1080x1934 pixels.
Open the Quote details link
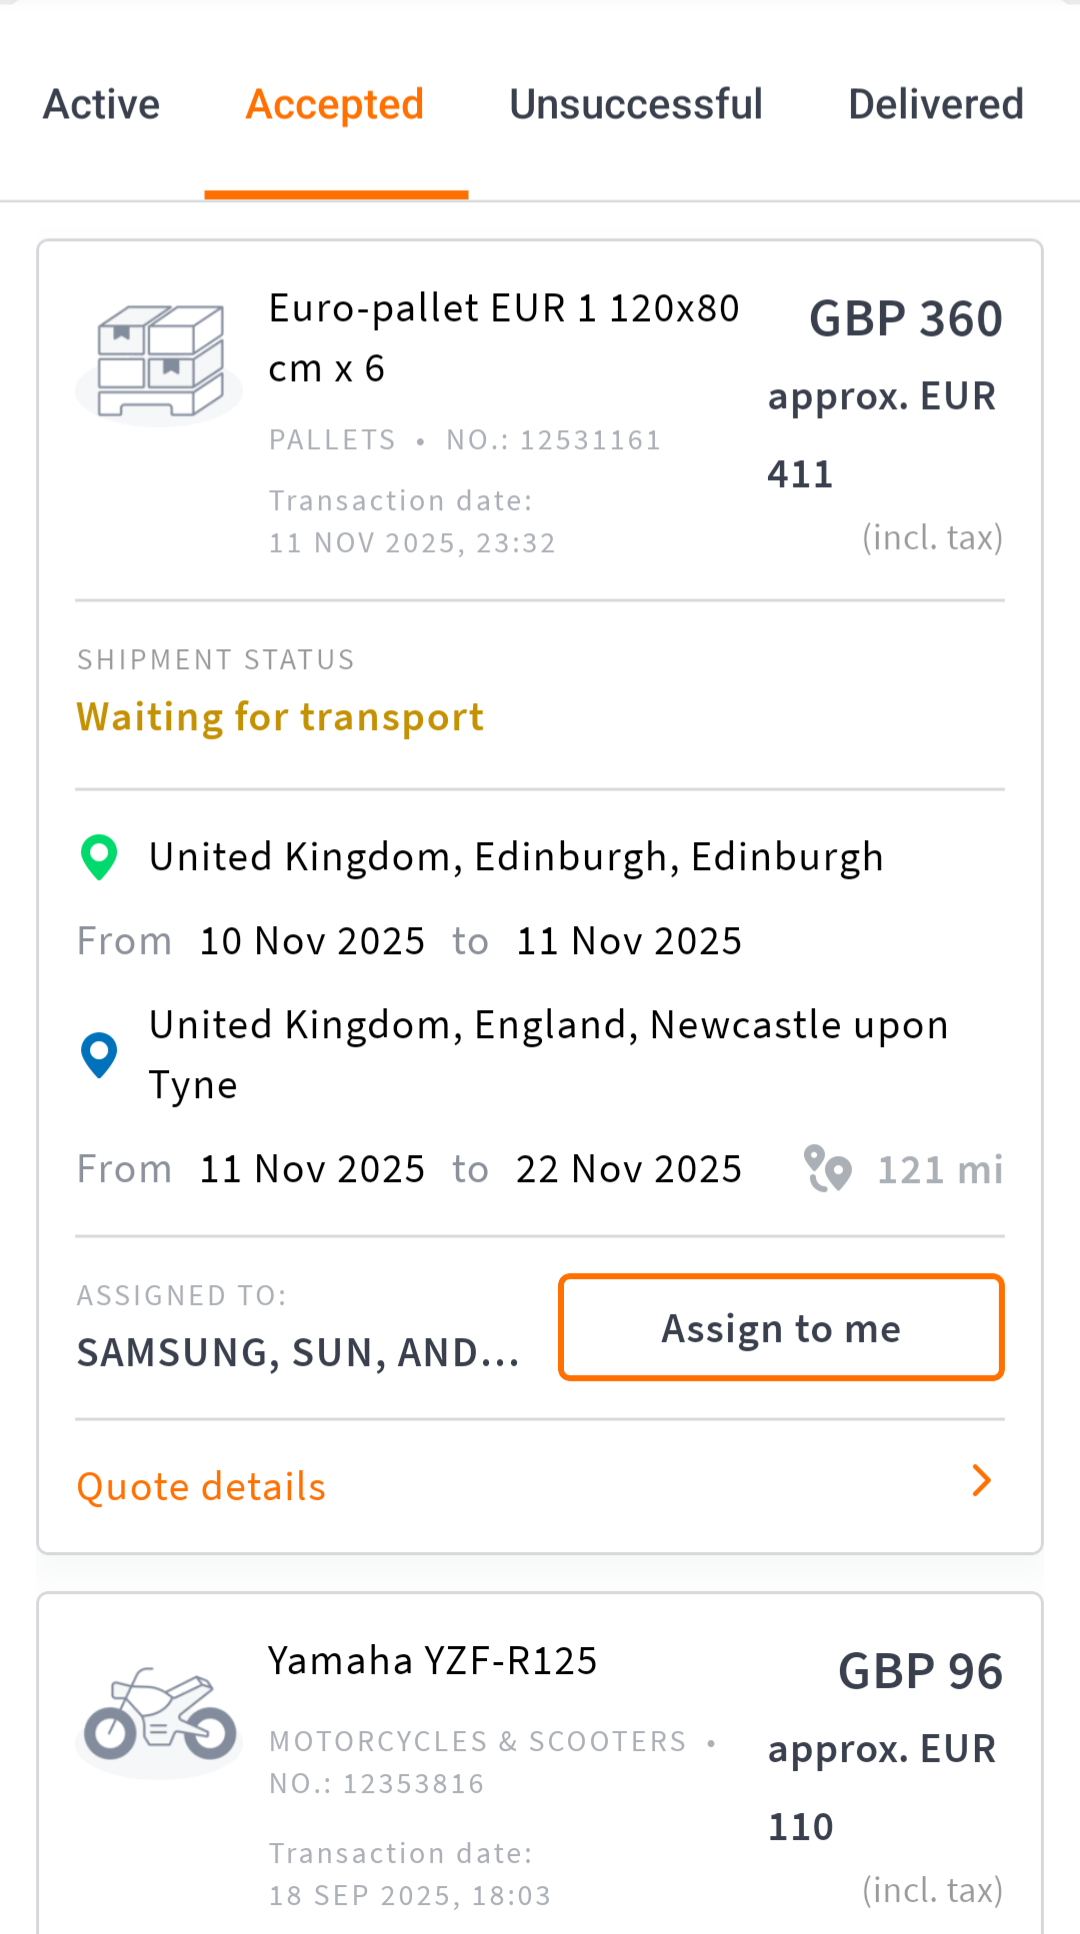coord(202,1487)
